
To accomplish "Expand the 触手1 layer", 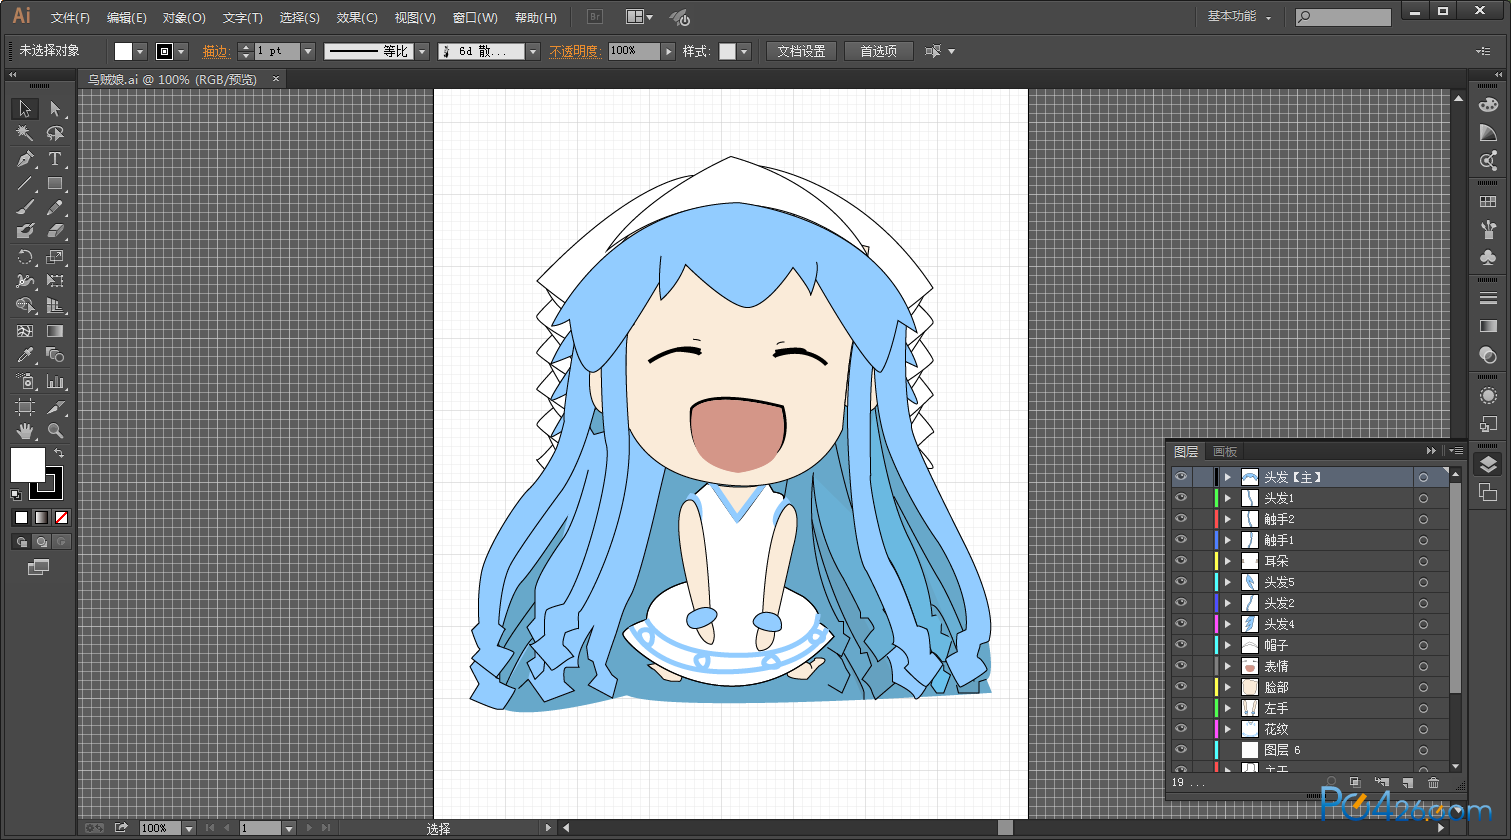I will pyautogui.click(x=1227, y=540).
